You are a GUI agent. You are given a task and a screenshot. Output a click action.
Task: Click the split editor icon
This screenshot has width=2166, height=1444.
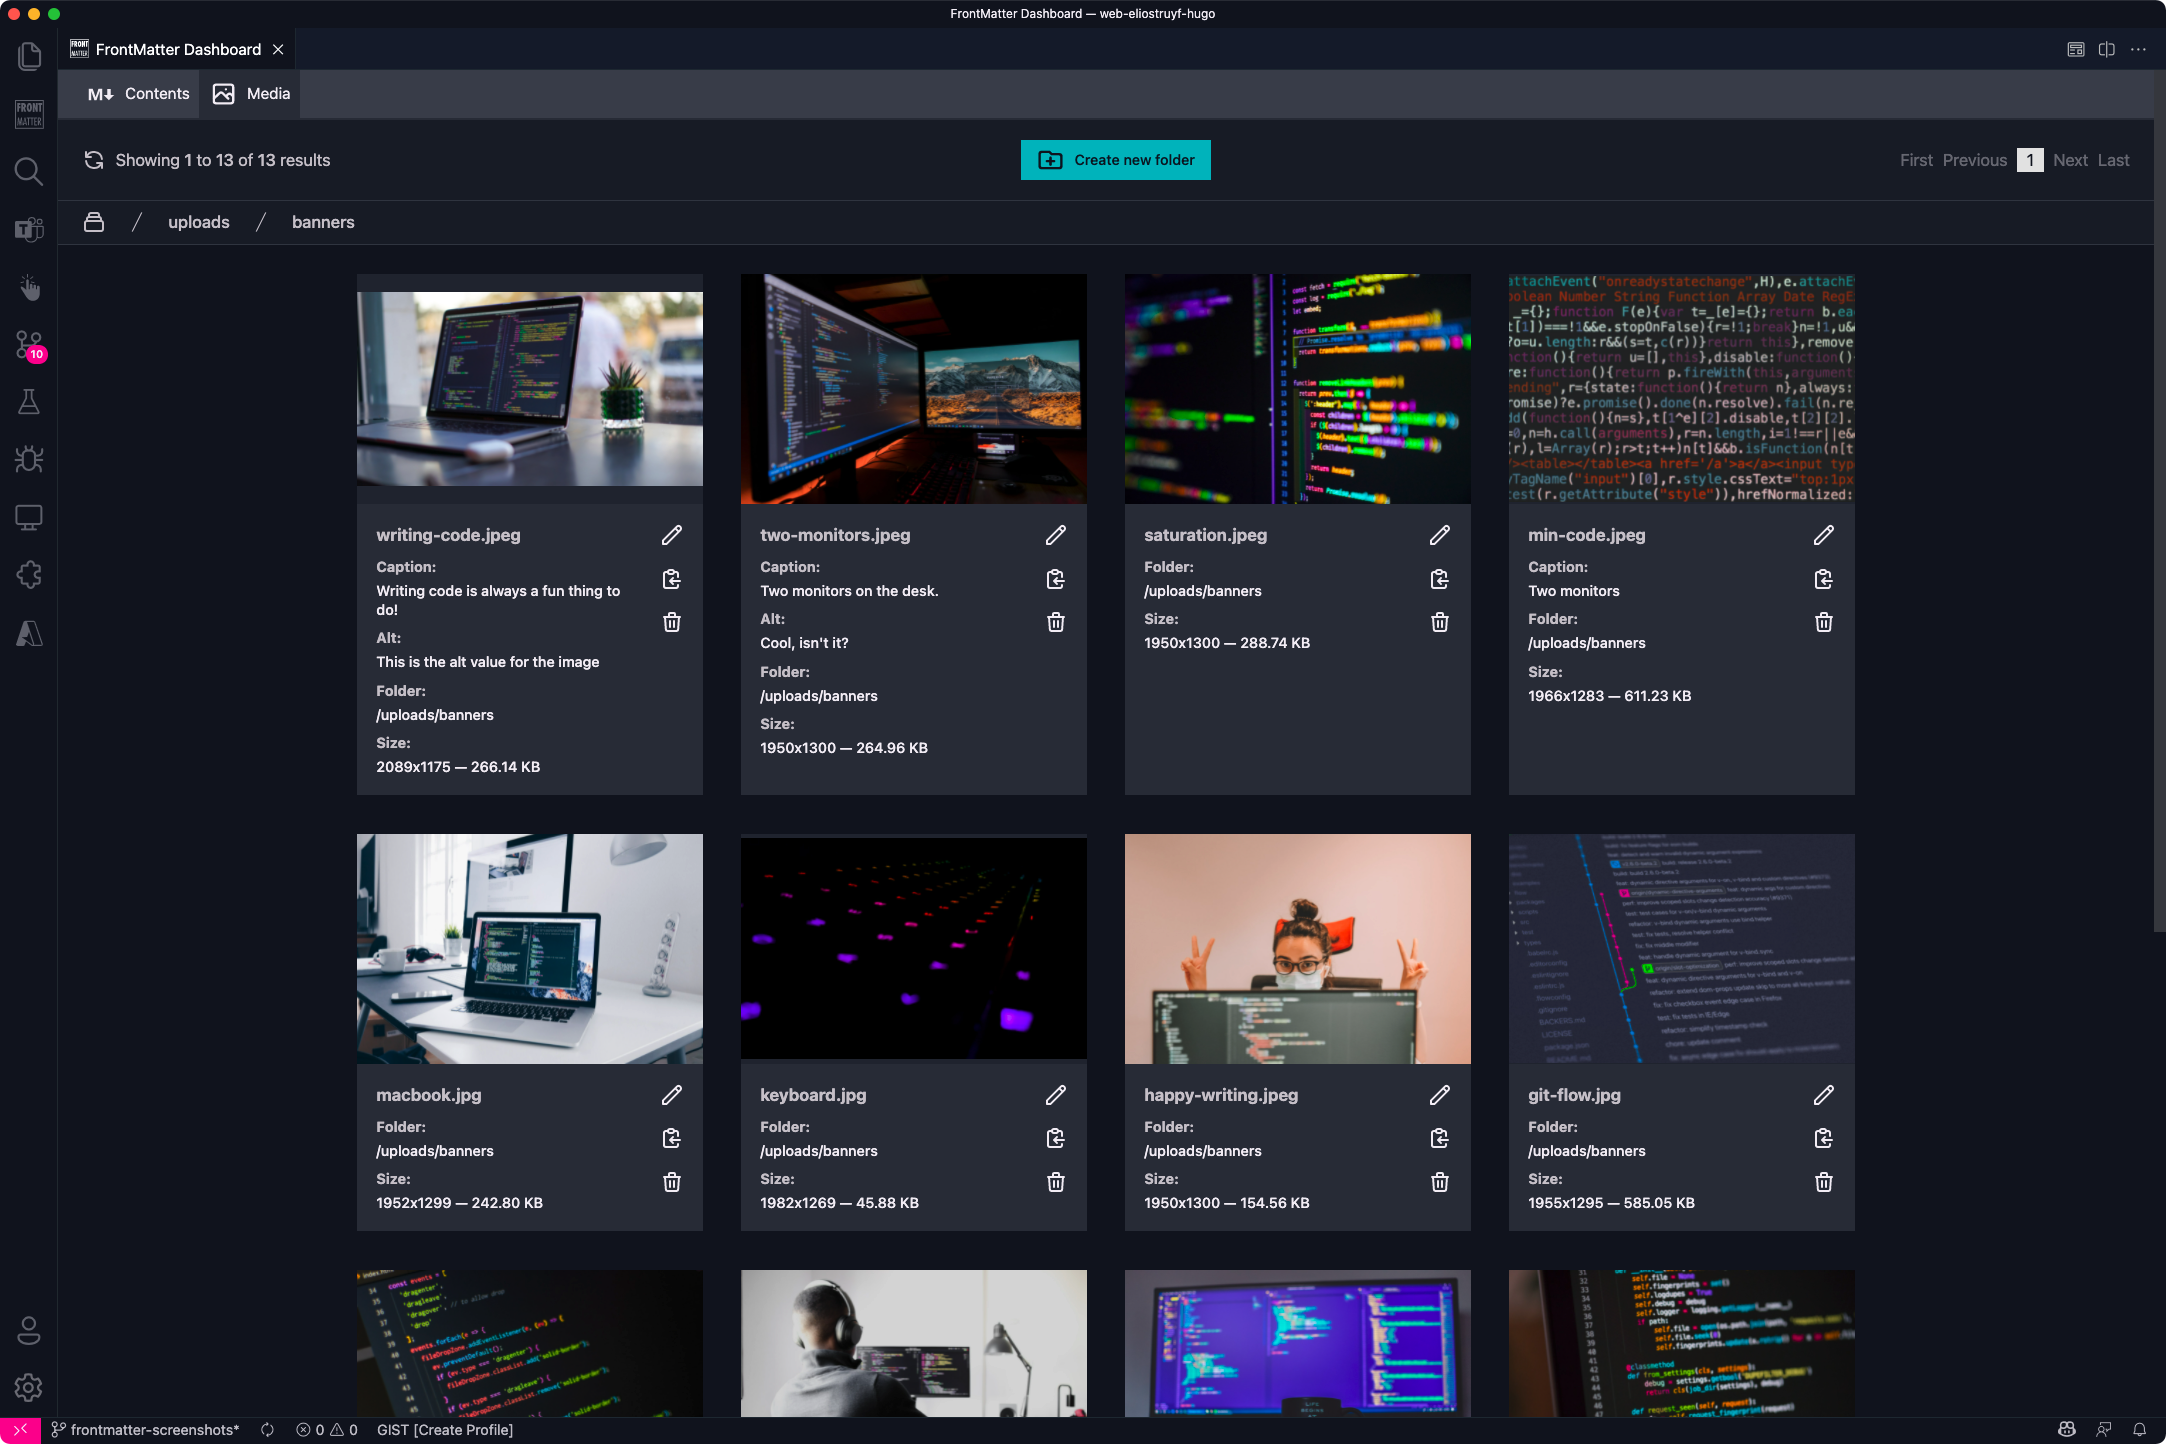click(x=2107, y=49)
